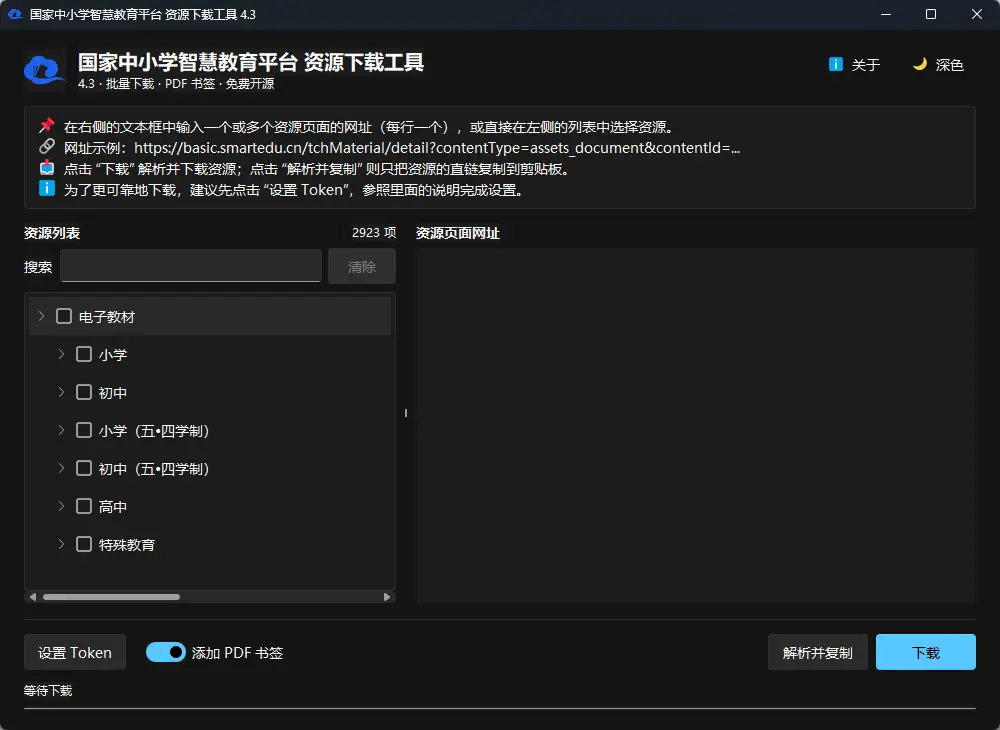Maximize the window
Screen dimensions: 1000x730
(x=930, y=14)
